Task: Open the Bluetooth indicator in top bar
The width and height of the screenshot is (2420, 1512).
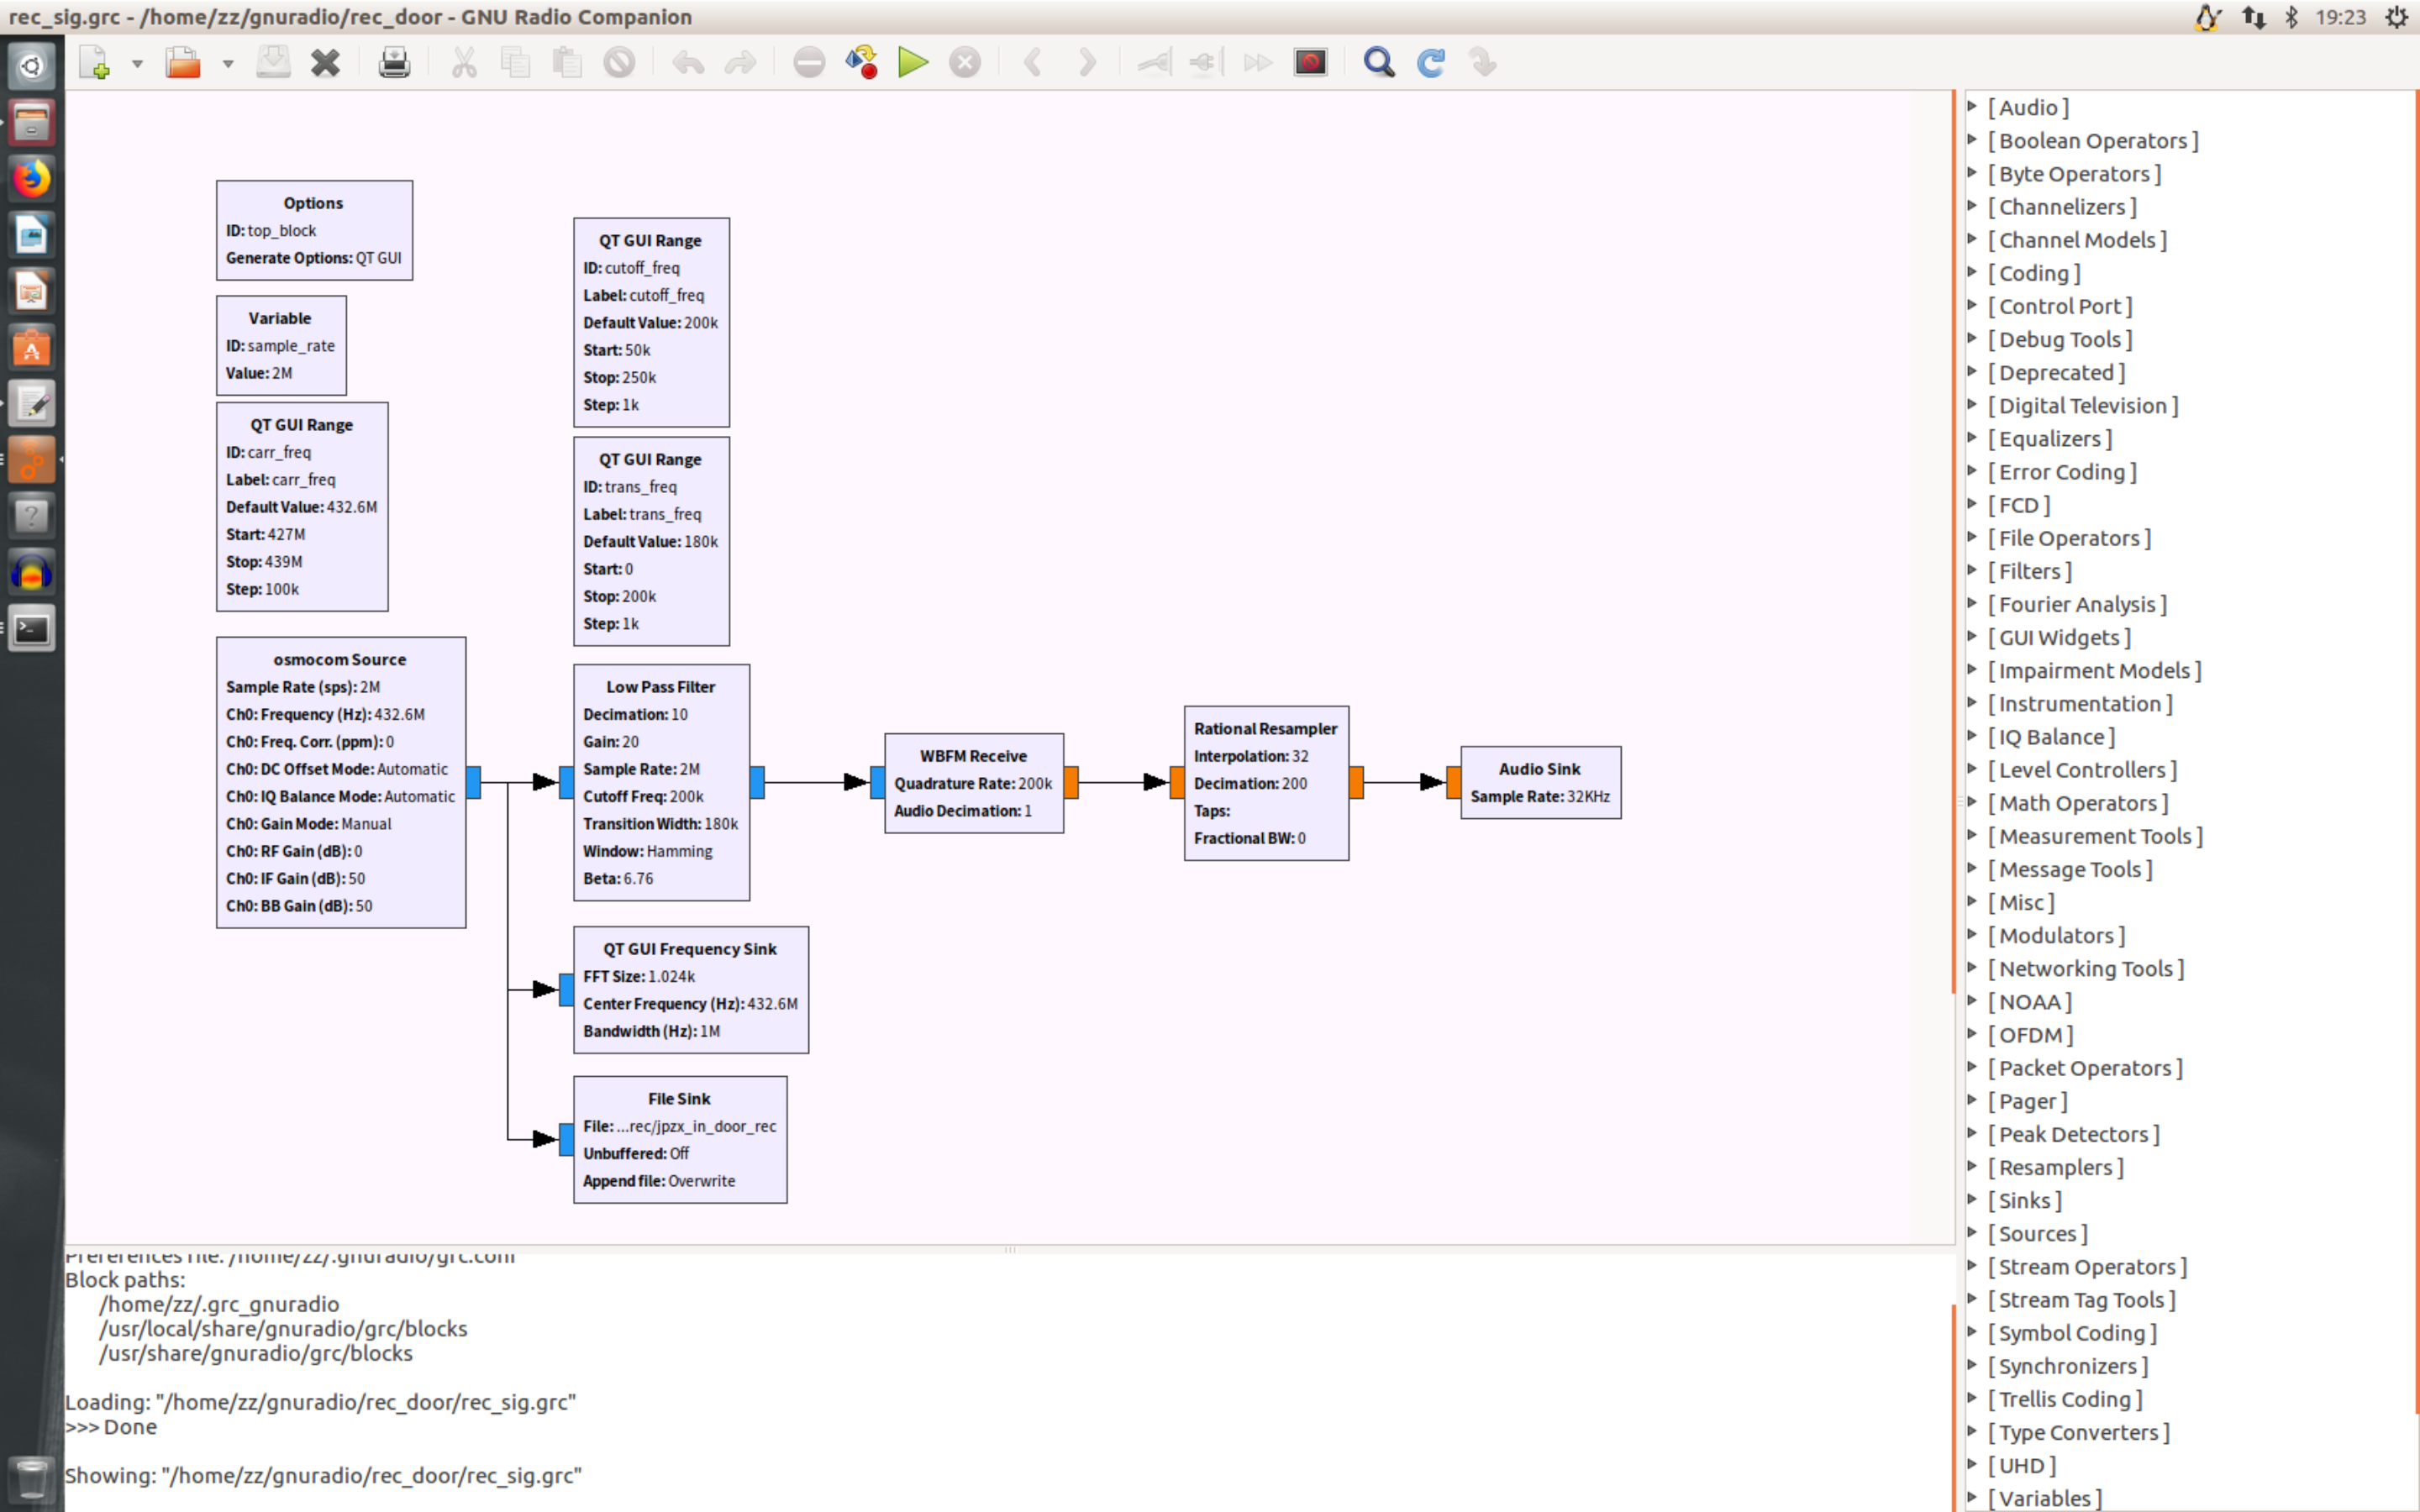Action: [x=2291, y=17]
